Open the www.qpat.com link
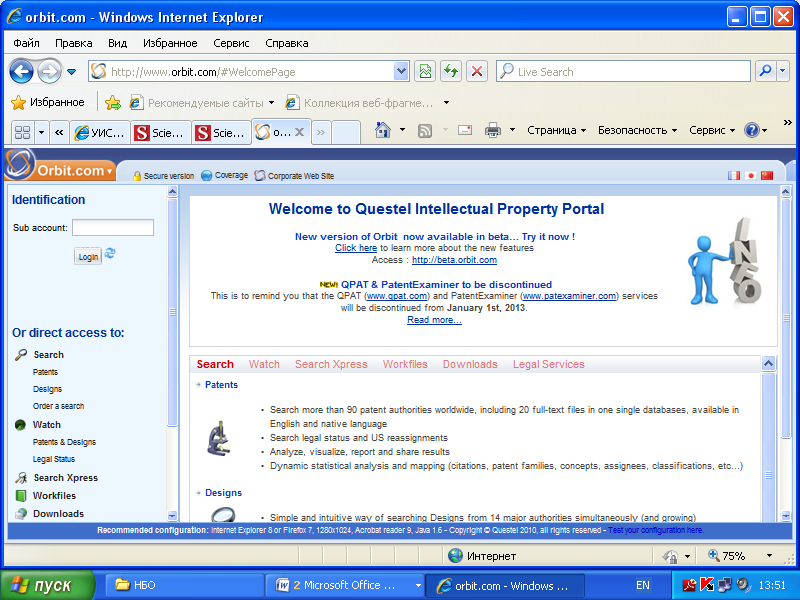Viewport: 800px width, 600px height. point(397,296)
